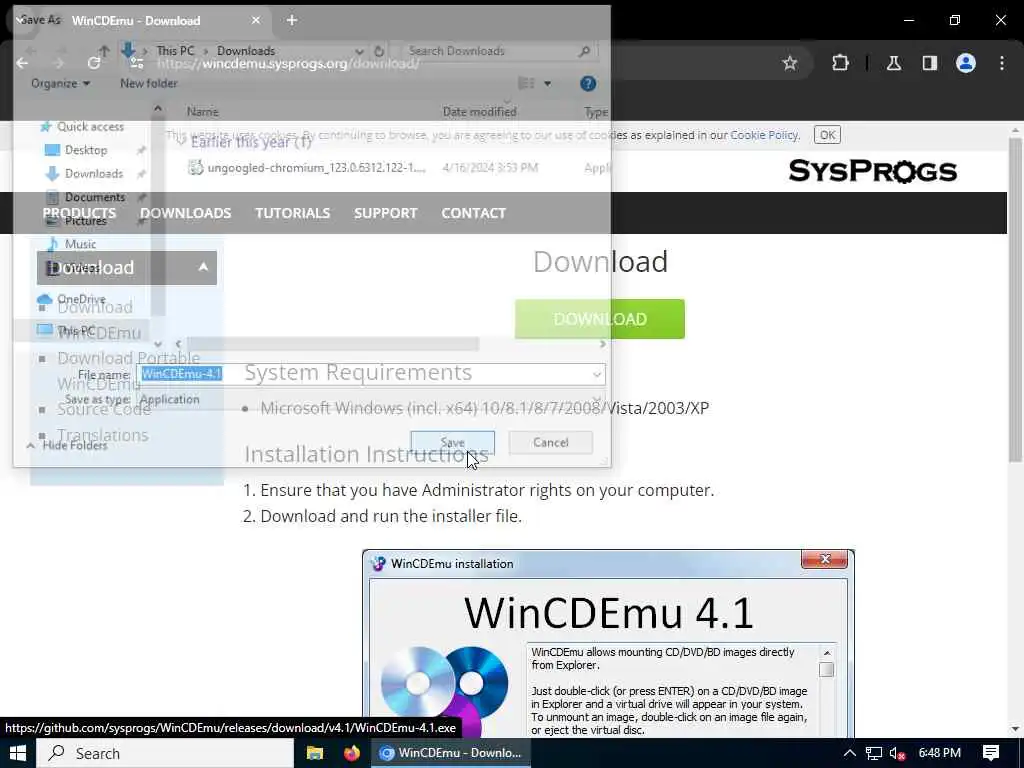Open the muted volume tray icon

[897, 754]
